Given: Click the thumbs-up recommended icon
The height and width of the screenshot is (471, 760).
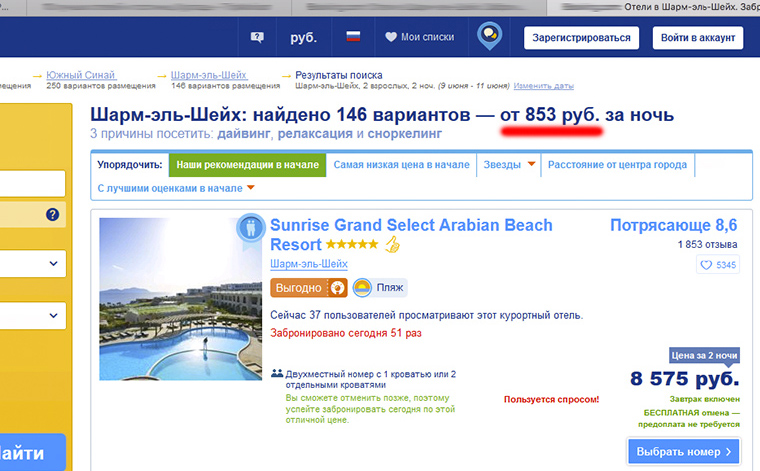Looking at the screenshot, I should coord(393,244).
